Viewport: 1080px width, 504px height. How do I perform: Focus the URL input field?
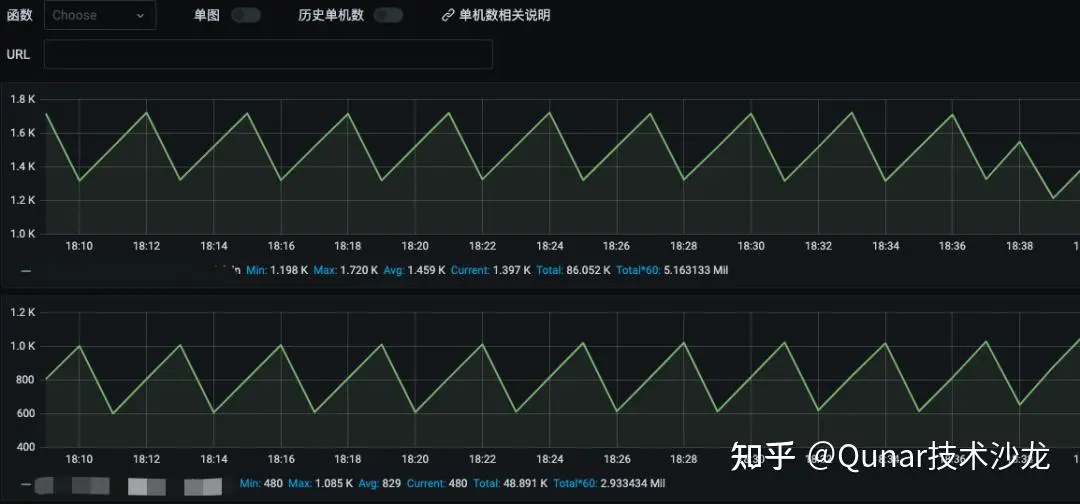(x=268, y=54)
